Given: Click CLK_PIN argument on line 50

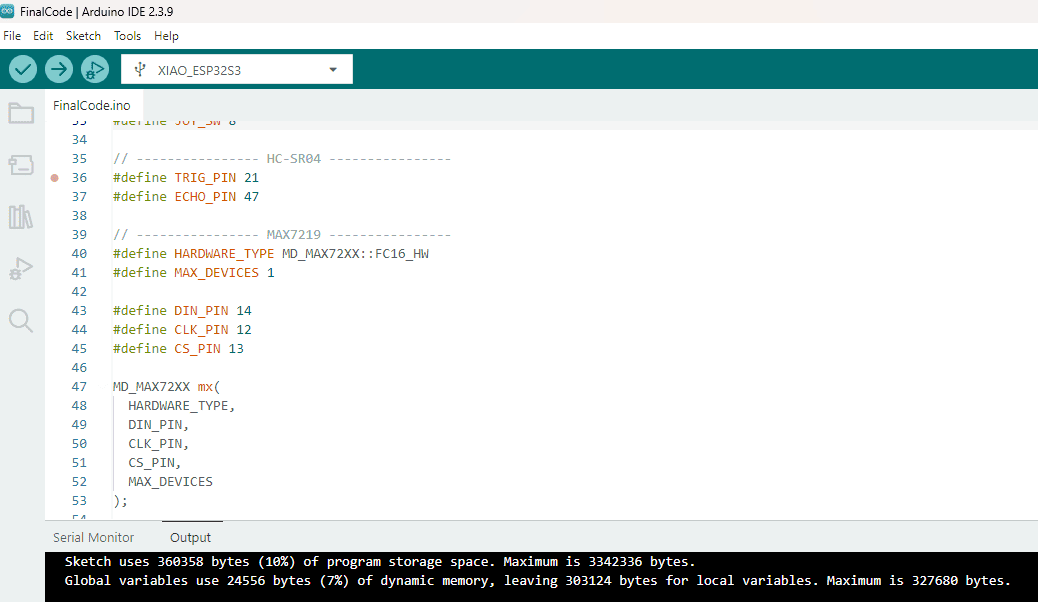Looking at the screenshot, I should (x=159, y=444).
